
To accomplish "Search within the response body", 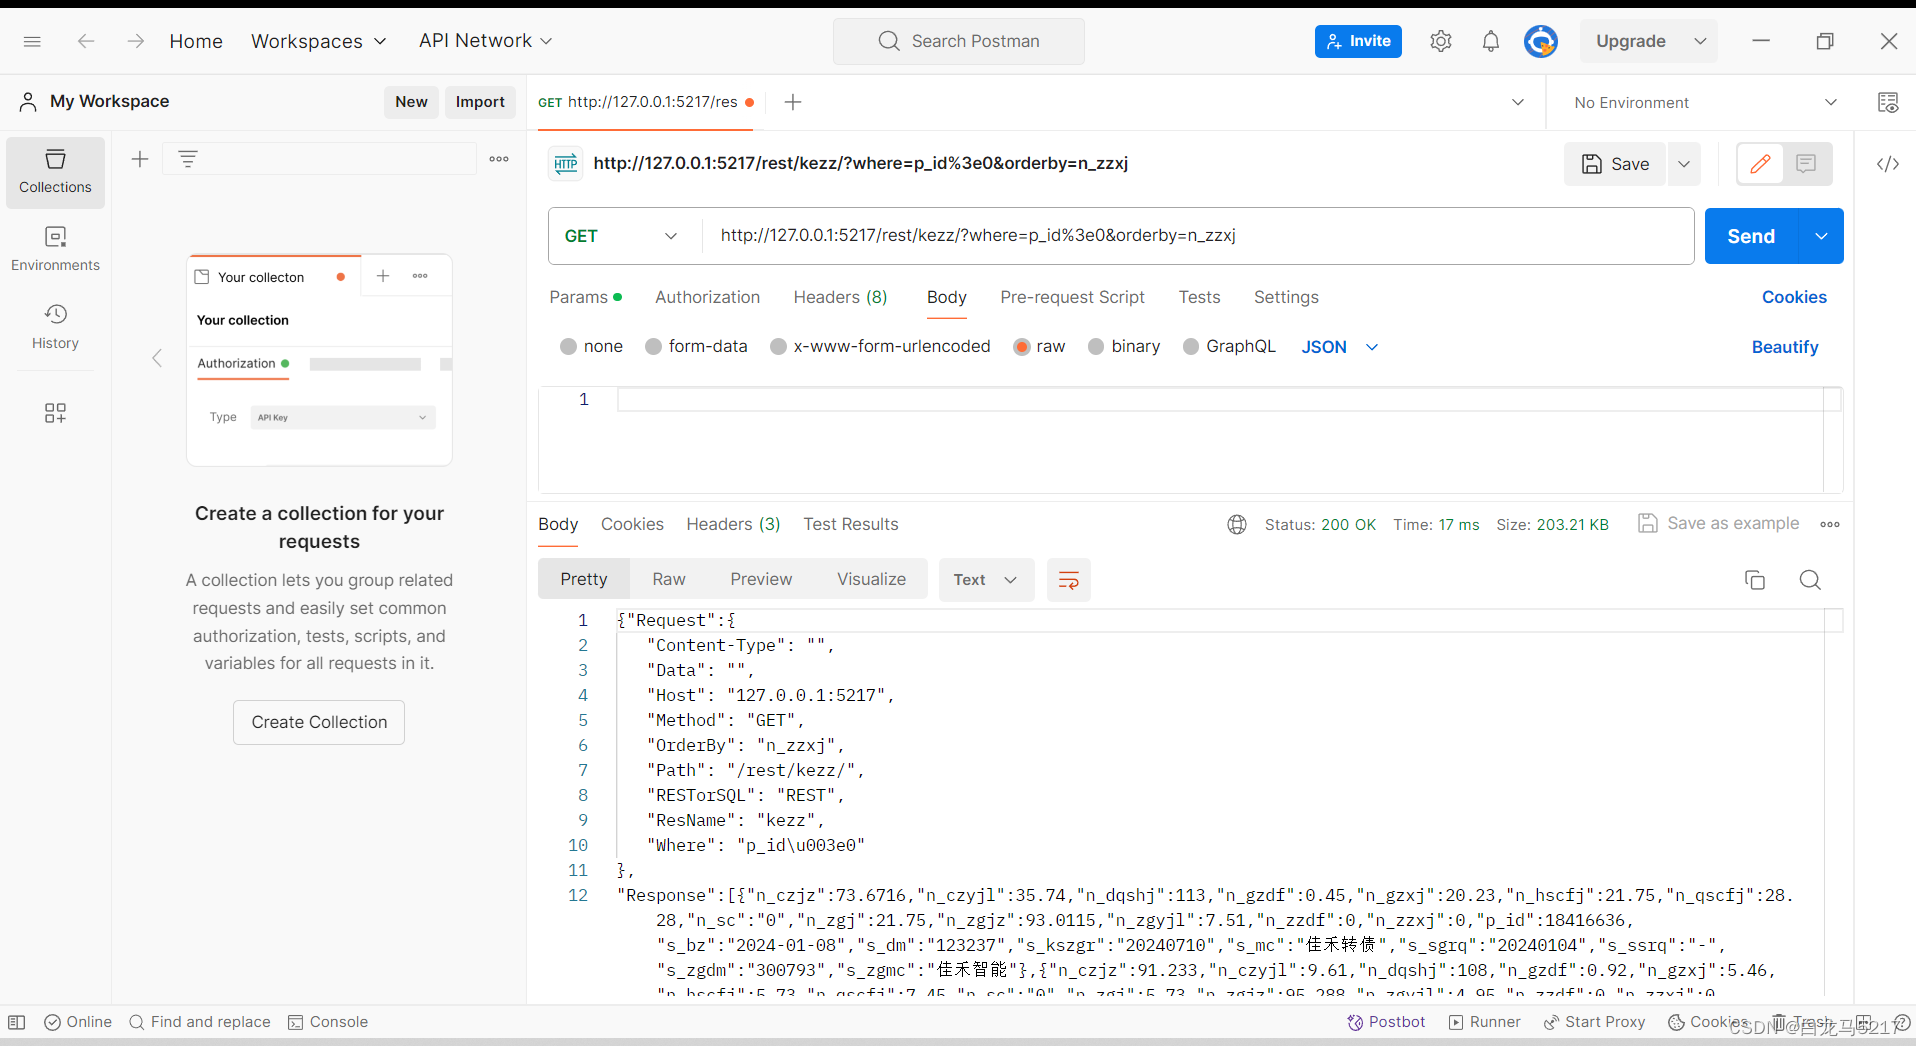I will tap(1809, 580).
